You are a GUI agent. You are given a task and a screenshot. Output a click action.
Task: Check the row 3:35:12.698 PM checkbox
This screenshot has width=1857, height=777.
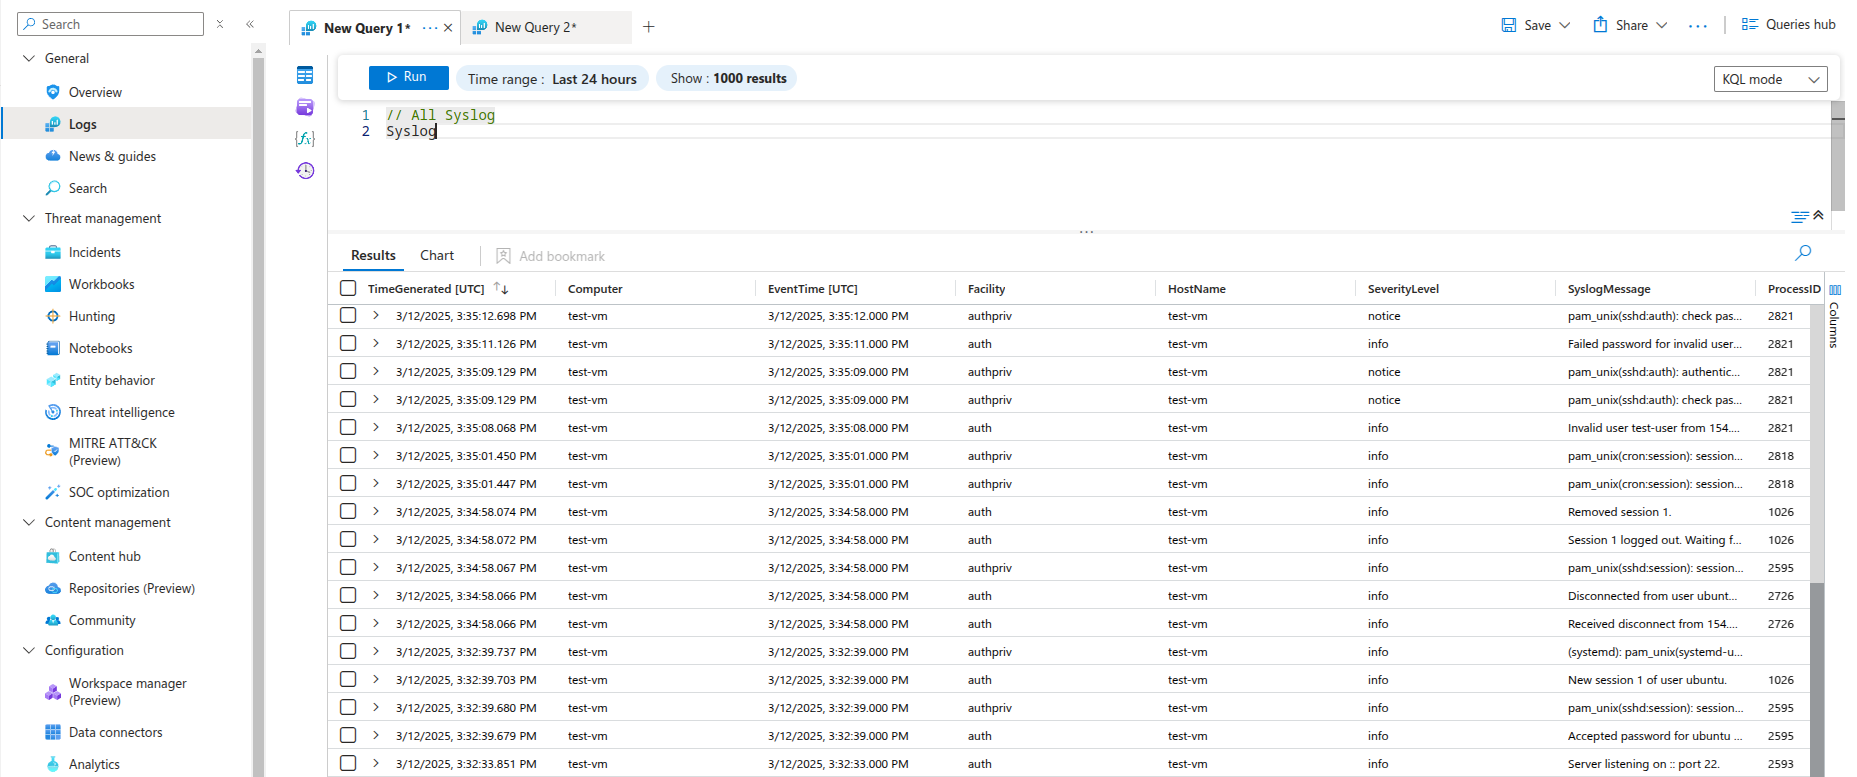point(348,315)
